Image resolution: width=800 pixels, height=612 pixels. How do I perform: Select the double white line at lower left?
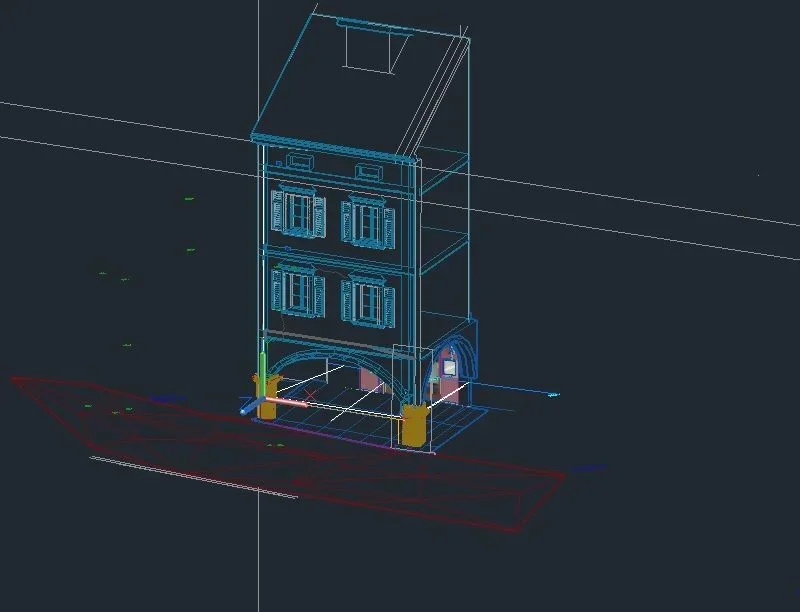[x=193, y=478]
